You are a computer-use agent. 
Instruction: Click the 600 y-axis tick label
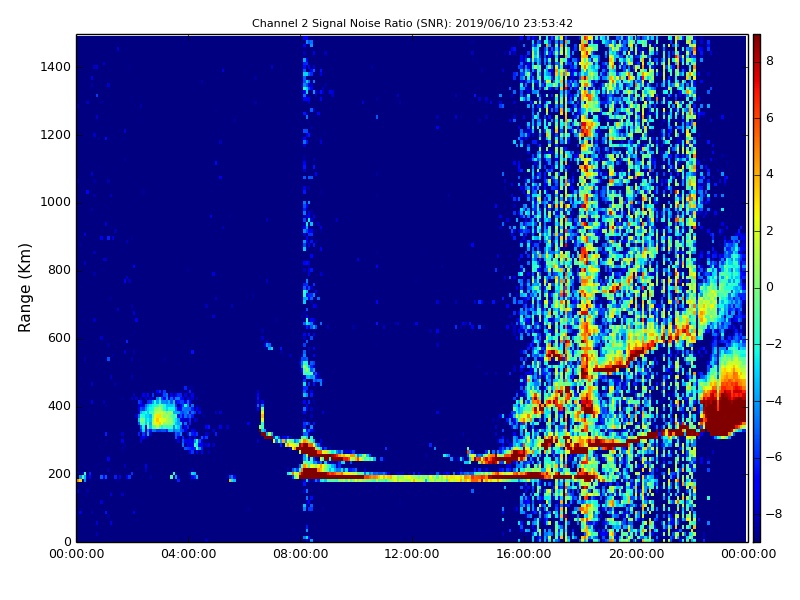(59, 338)
